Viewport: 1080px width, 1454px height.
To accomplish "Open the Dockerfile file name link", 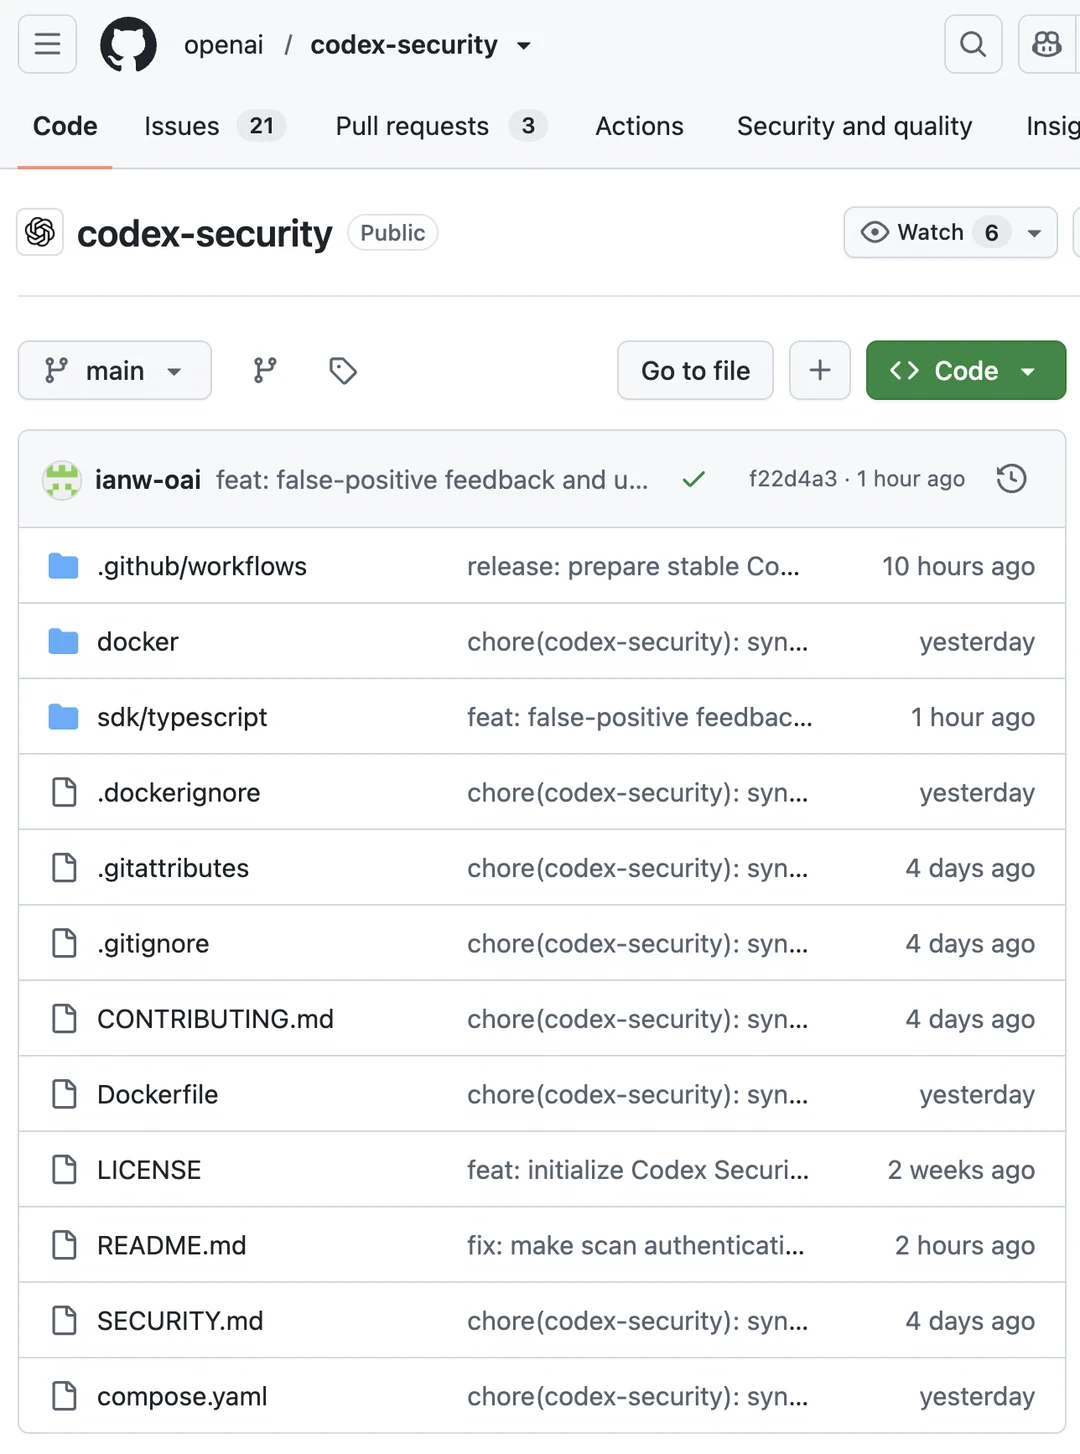I will point(157,1094).
